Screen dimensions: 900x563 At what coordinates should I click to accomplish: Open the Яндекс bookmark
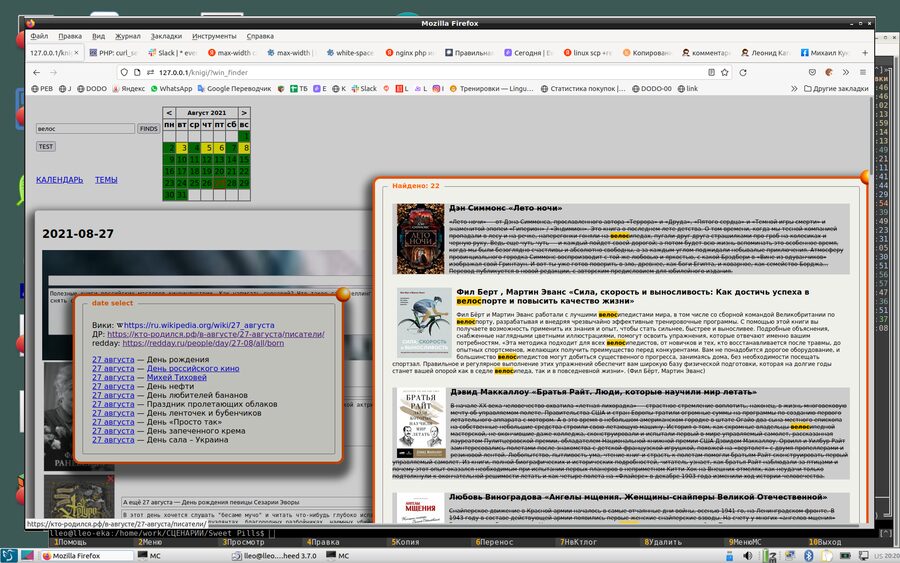tap(129, 88)
